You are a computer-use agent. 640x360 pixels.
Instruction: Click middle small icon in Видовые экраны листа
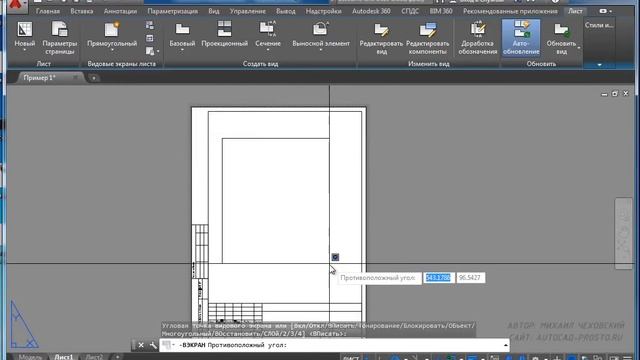pyautogui.click(x=150, y=38)
